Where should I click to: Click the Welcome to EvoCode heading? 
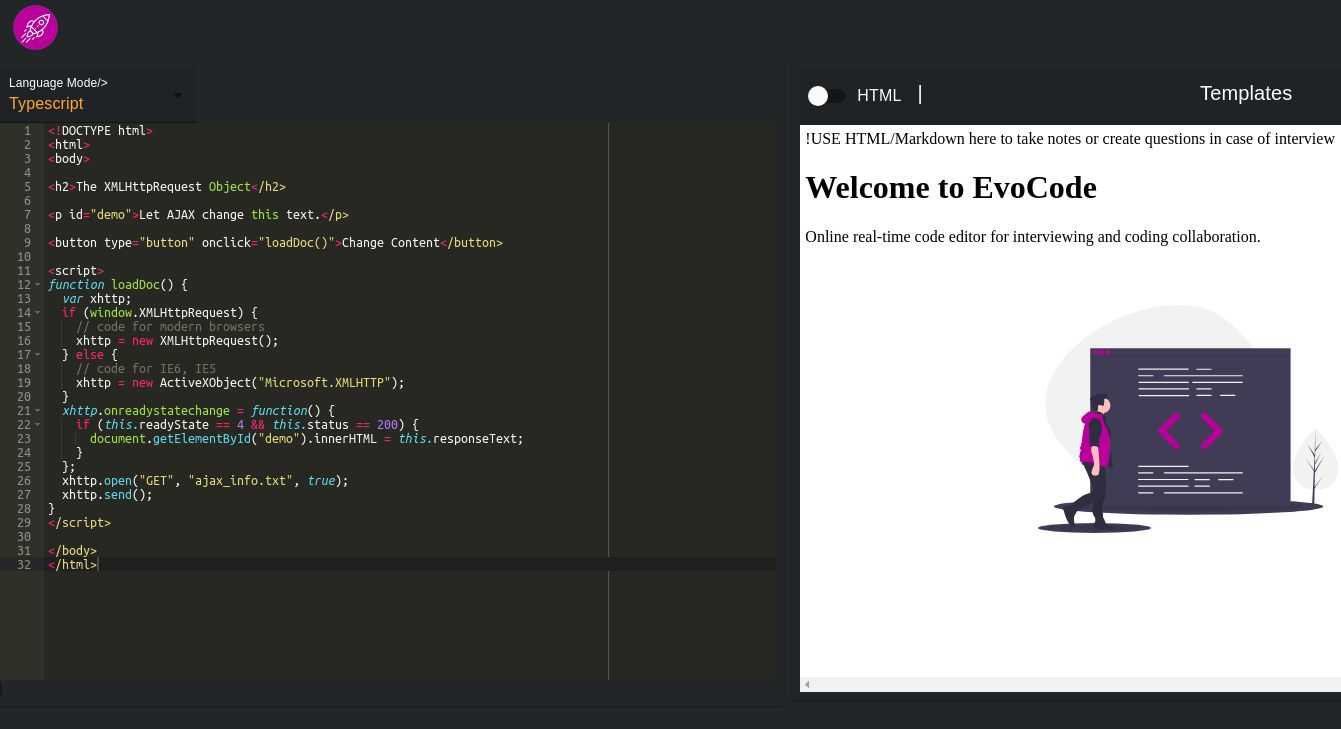tap(950, 188)
